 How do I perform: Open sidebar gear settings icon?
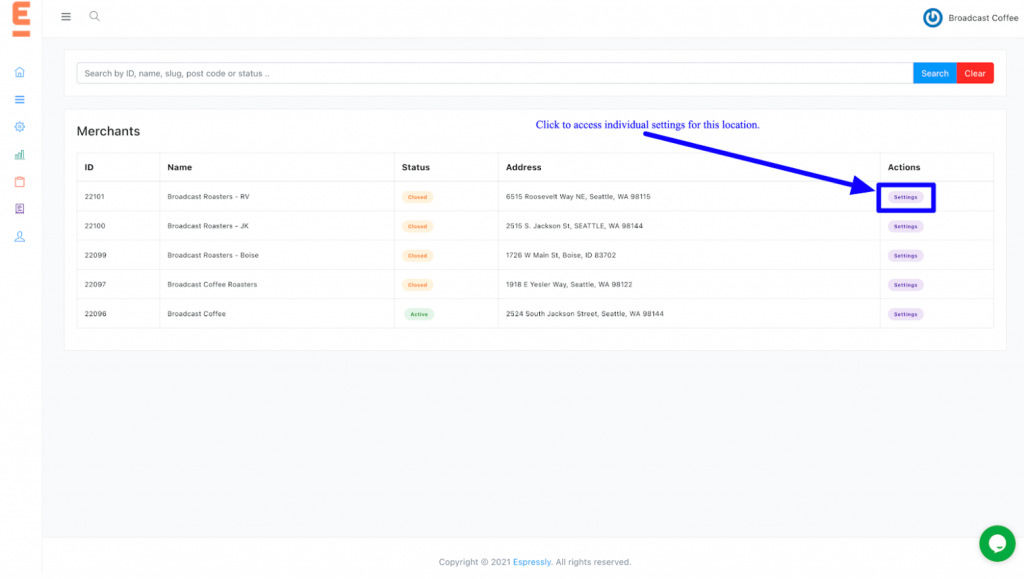(x=20, y=127)
